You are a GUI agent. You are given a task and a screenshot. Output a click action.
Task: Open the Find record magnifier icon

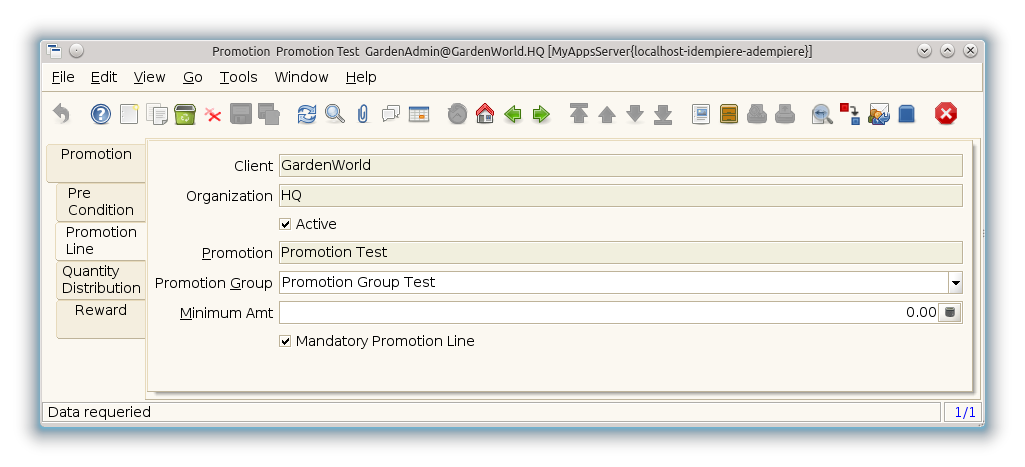334,114
